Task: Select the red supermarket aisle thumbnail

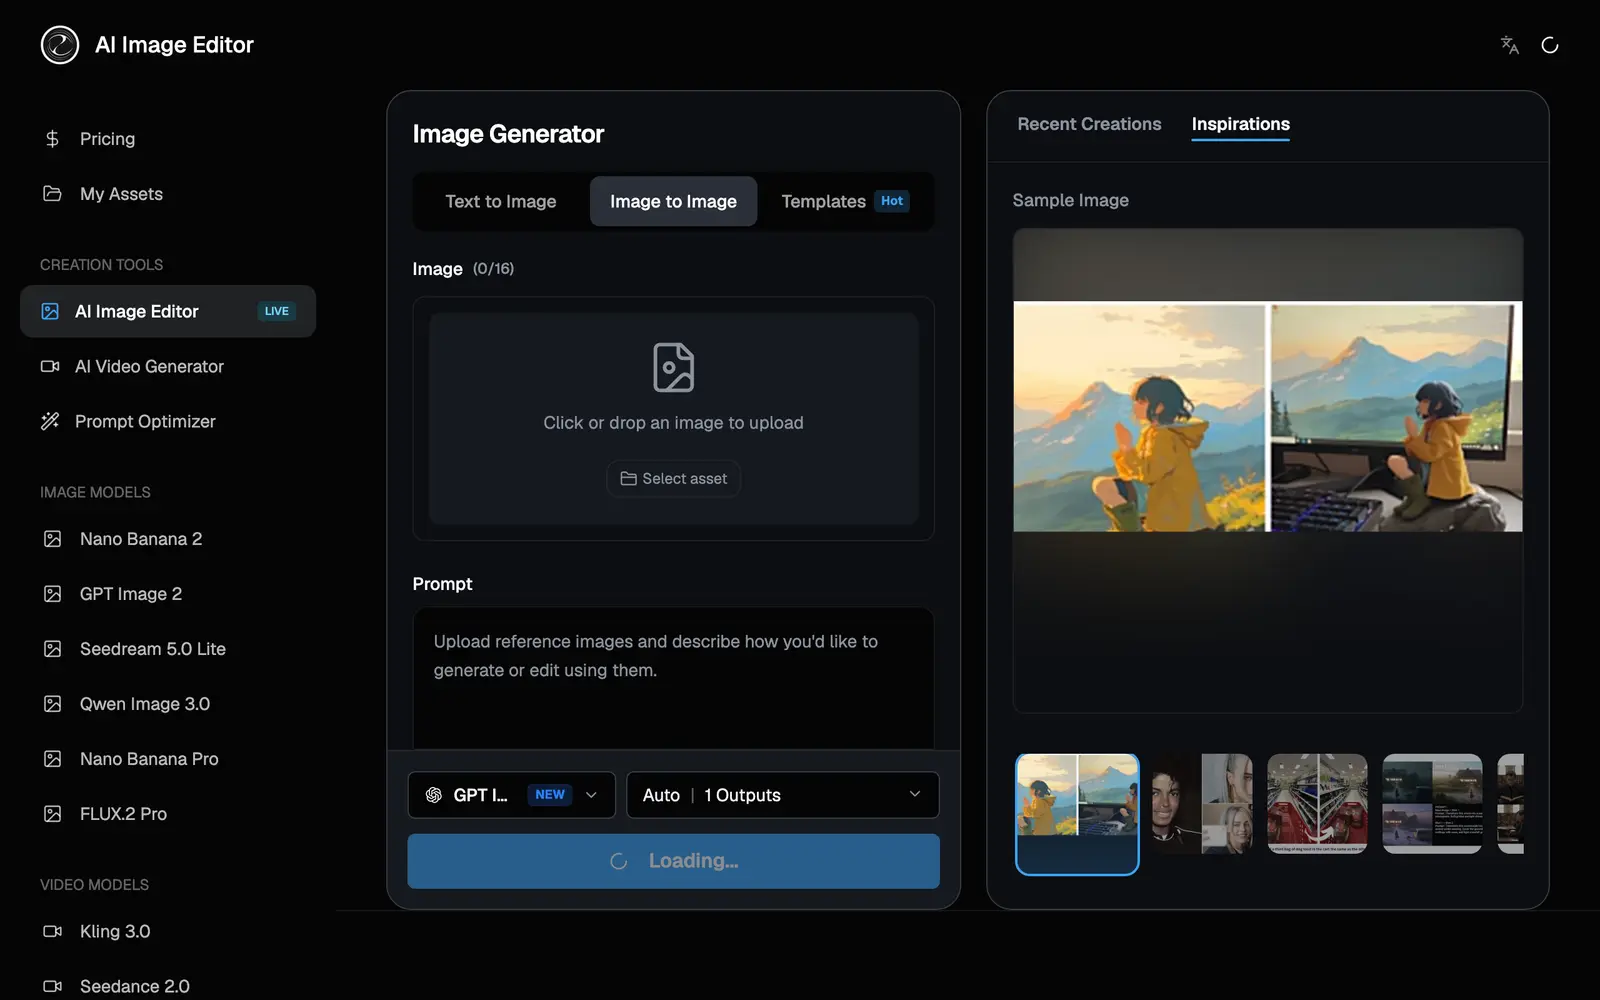Action: 1317,804
